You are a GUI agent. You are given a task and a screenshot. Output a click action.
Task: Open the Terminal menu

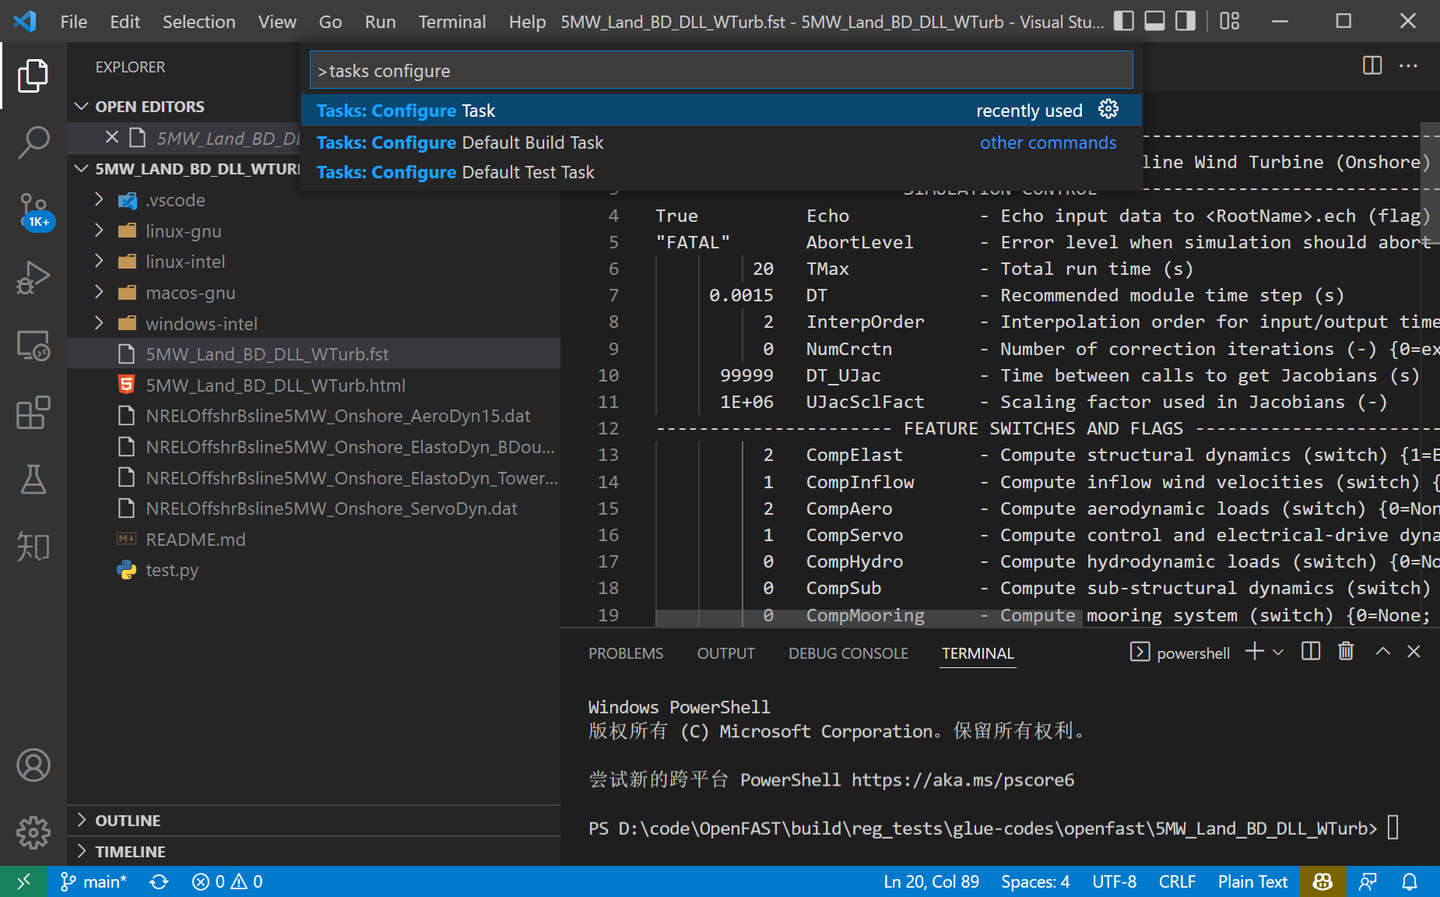(452, 21)
